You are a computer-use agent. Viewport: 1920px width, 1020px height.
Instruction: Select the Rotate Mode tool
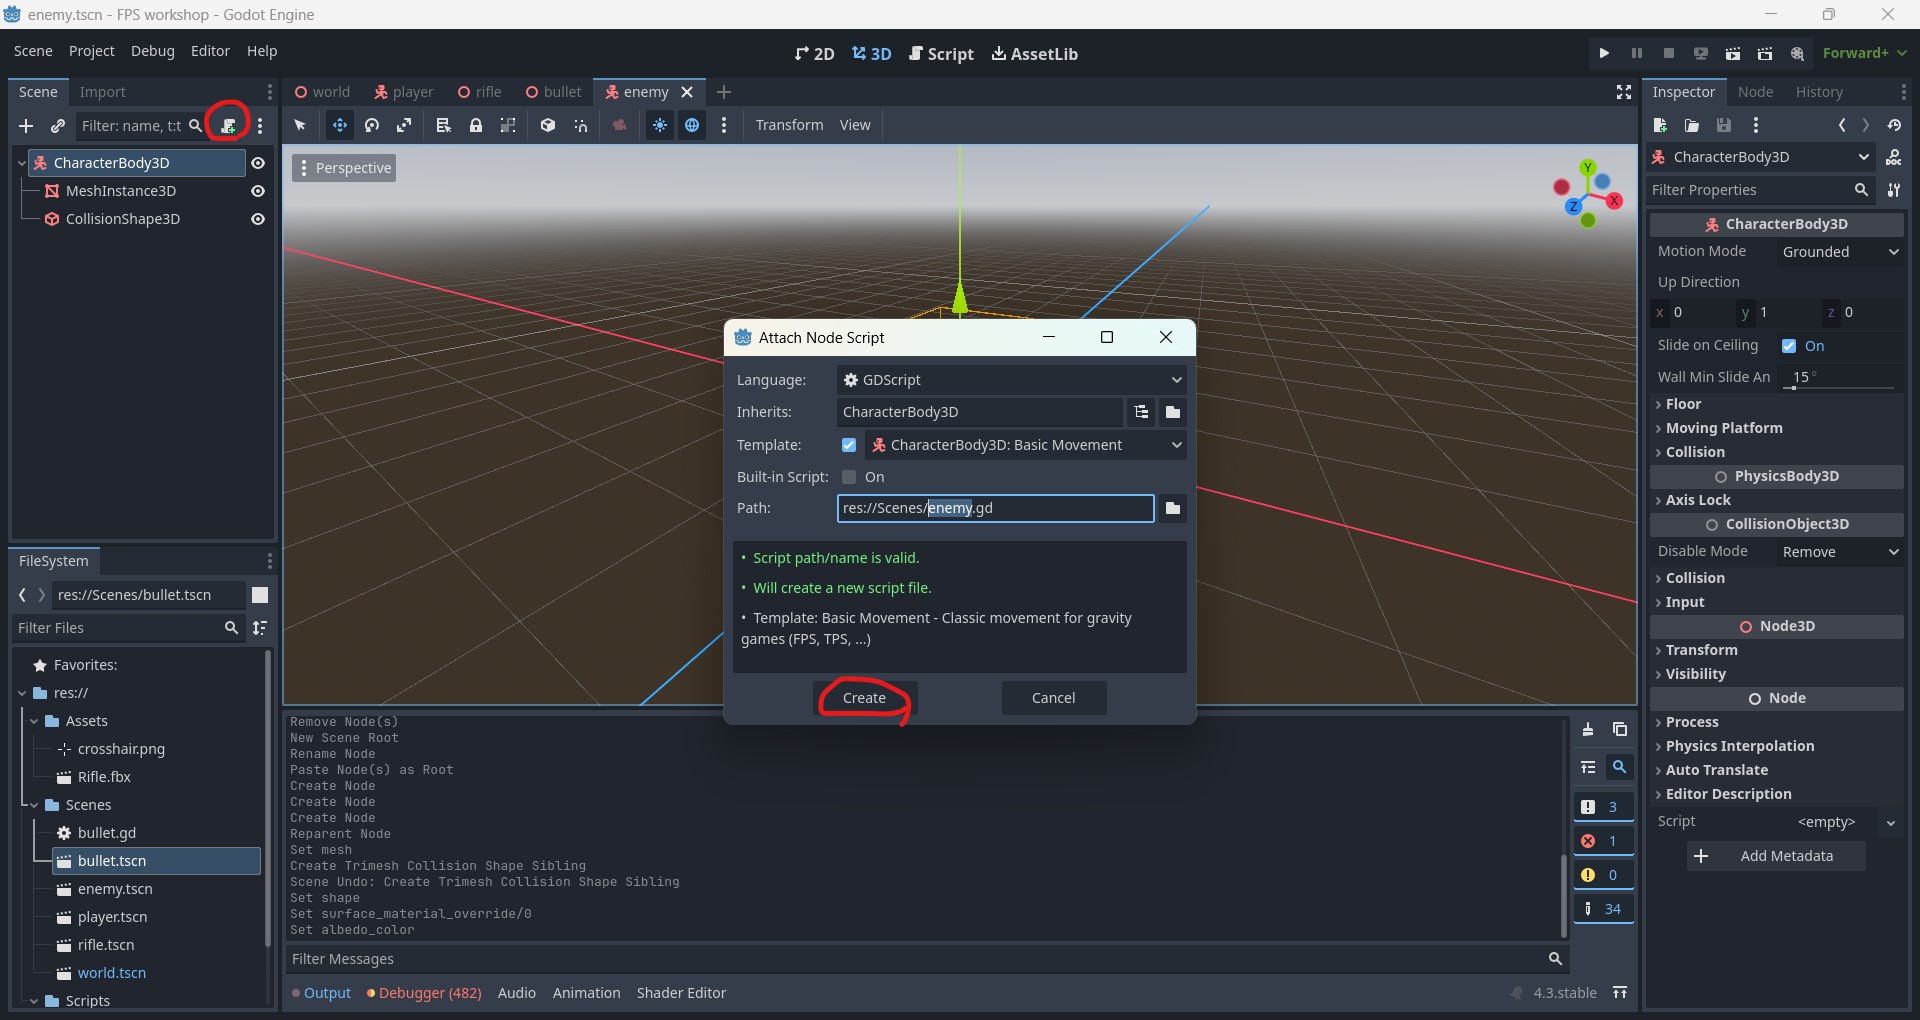pyautogui.click(x=372, y=125)
